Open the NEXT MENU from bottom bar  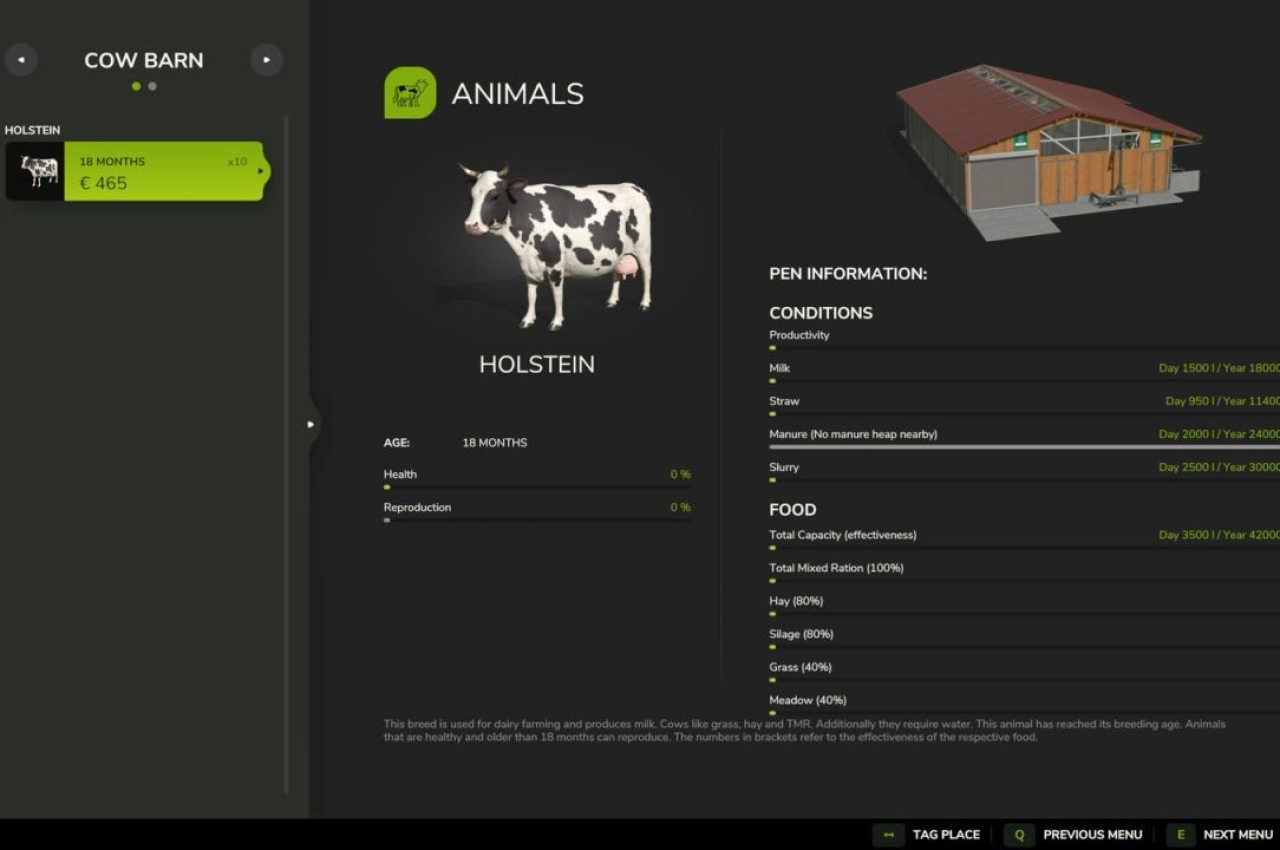tap(1238, 834)
